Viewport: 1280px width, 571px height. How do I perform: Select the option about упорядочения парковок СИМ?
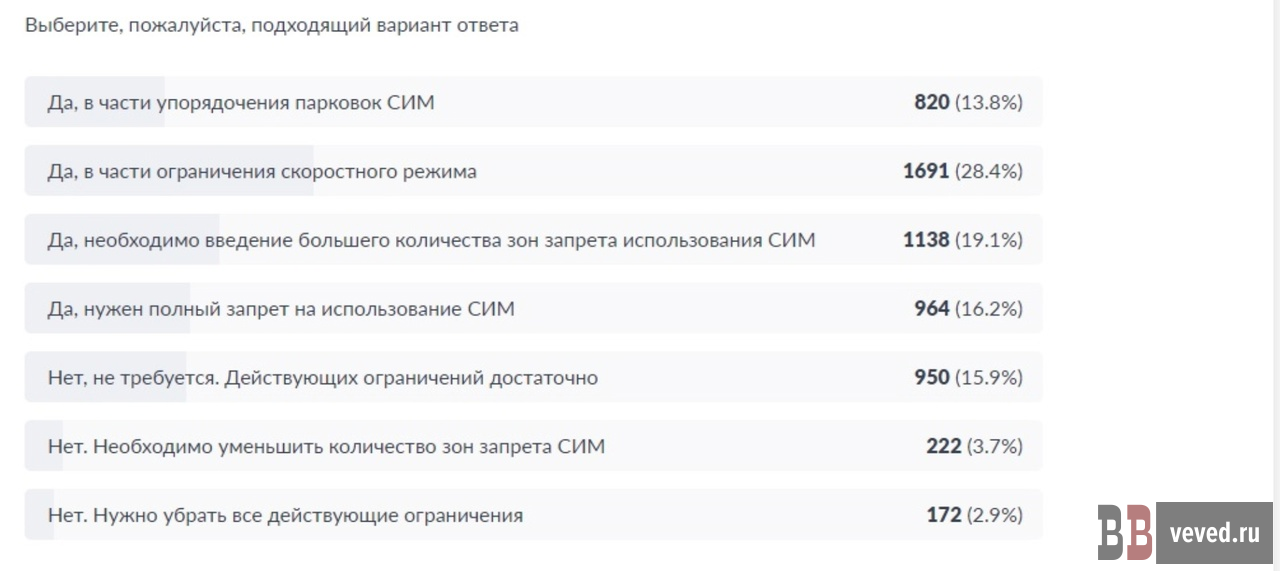click(x=241, y=102)
